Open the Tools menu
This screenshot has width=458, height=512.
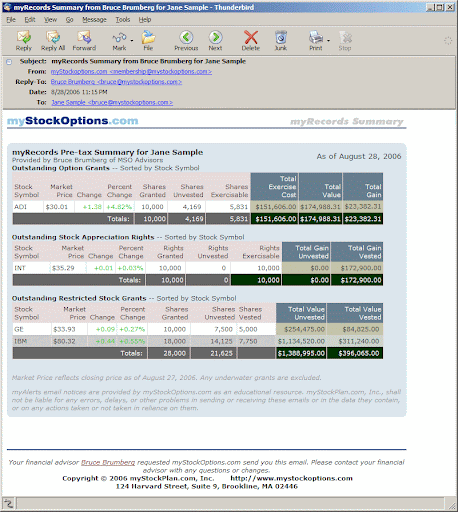click(123, 20)
